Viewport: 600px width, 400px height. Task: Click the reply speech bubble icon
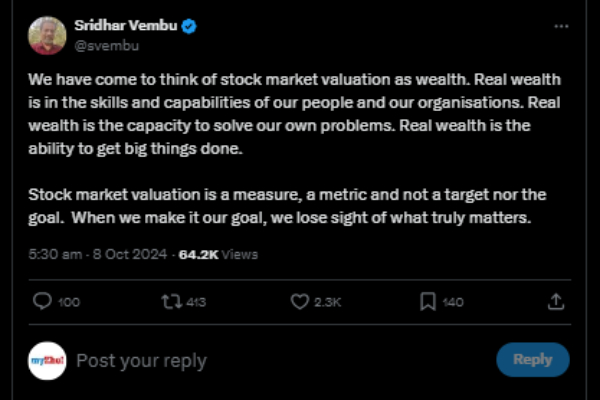43,301
